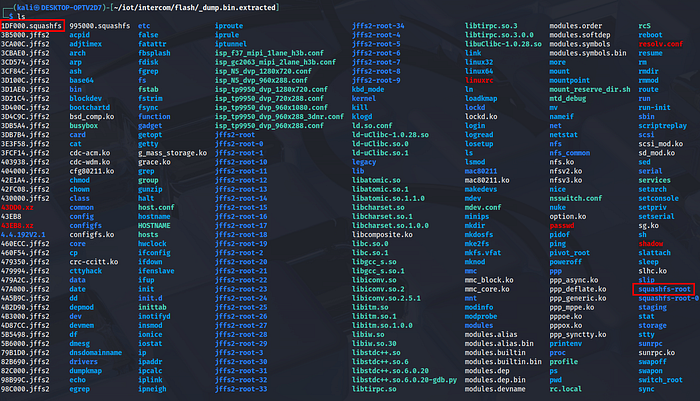Click isp_f37_mipi_1lane_h3b.conf file name

pyautogui.click(x=269, y=53)
